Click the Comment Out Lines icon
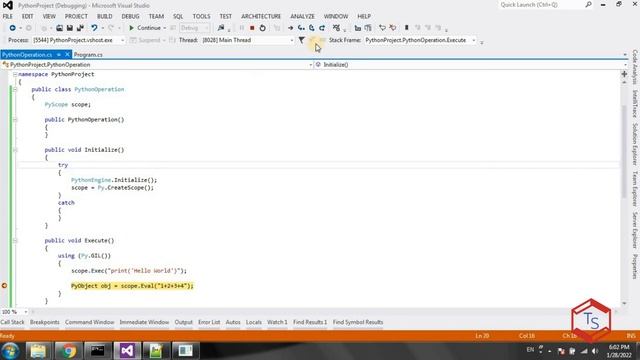Viewport: 640px width, 360px height. [x=358, y=28]
